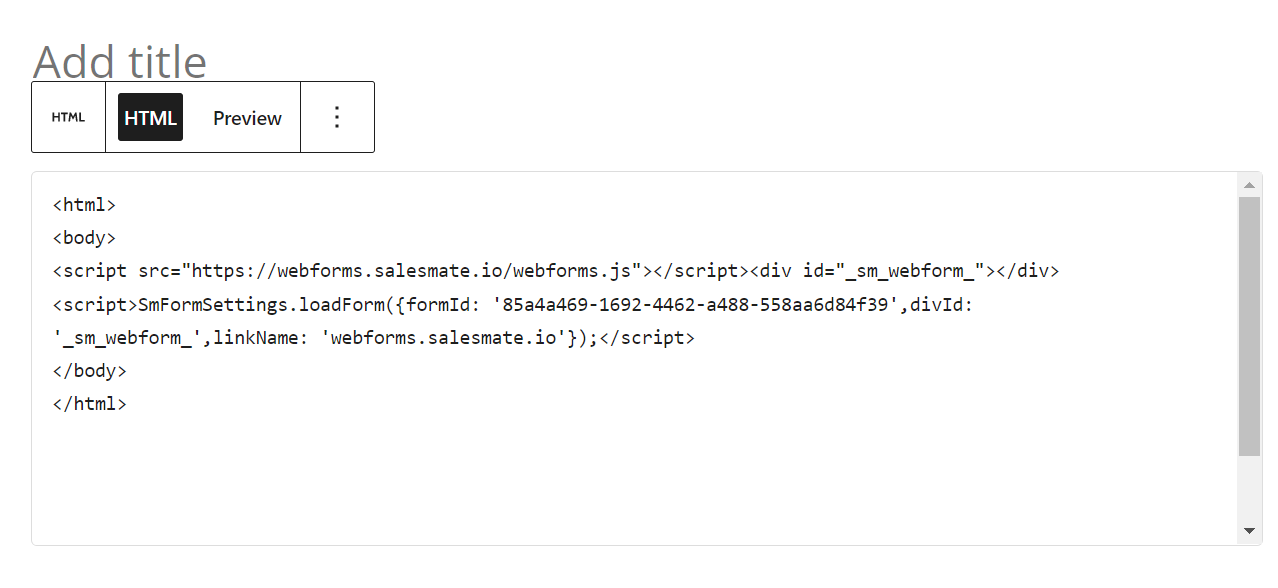This screenshot has height=588, width=1278.
Task: Place cursor on the closing </html> tag
Action: coord(89,404)
